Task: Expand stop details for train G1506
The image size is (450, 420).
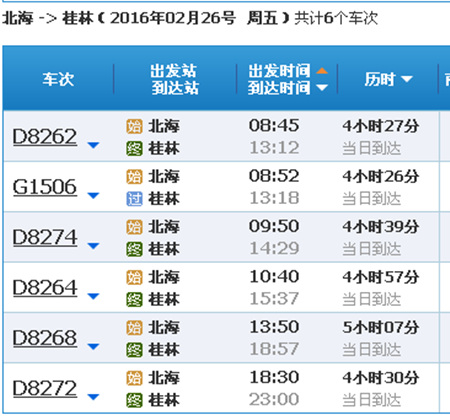Action: click(93, 195)
